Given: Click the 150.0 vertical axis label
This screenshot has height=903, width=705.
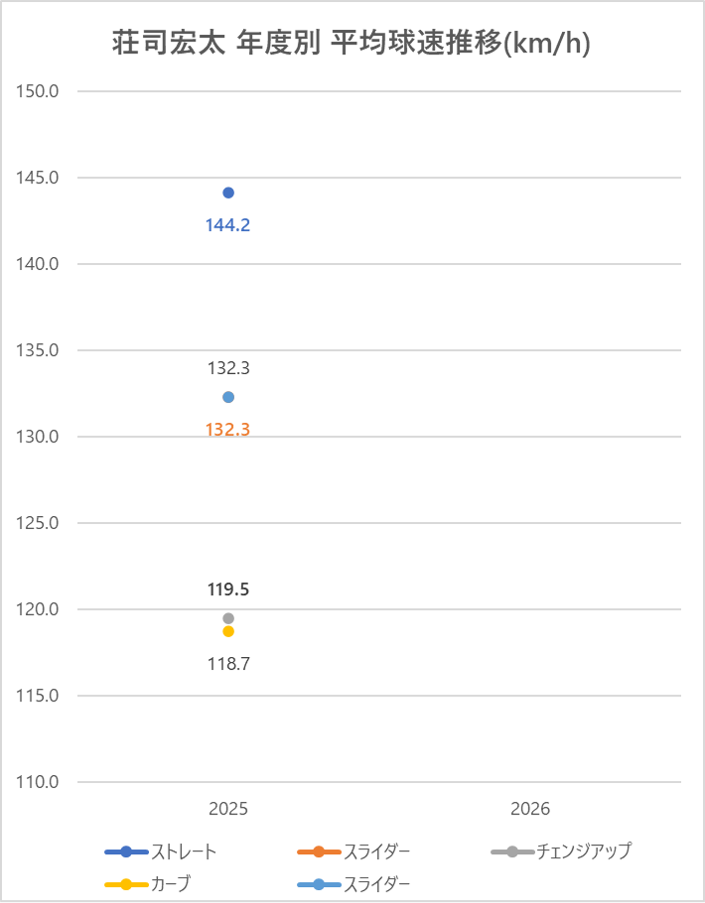Looking at the screenshot, I should coord(39,91).
